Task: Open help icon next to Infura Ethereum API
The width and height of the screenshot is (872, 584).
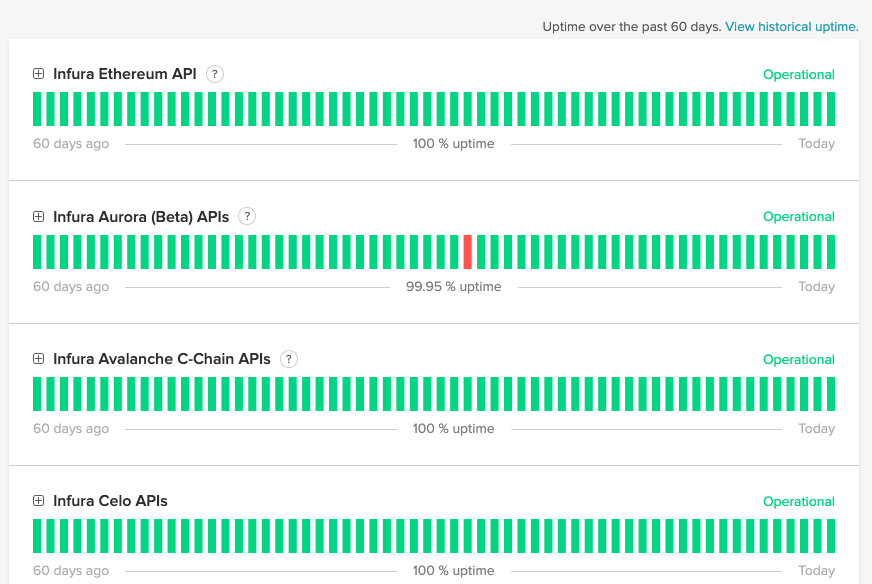Action: tap(215, 74)
